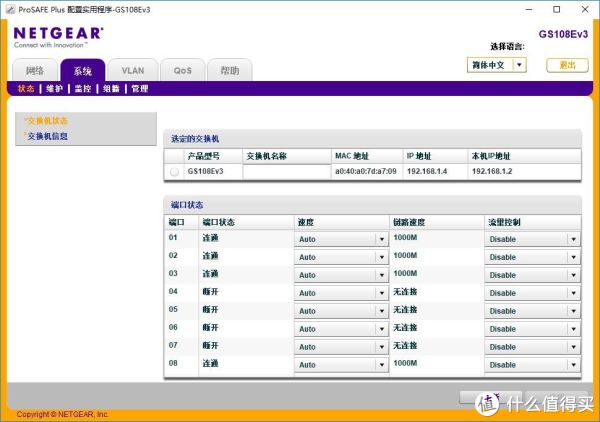Viewport: 600px width, 422px height.
Task: Select the 组播 submenu item
Action: [x=111, y=89]
